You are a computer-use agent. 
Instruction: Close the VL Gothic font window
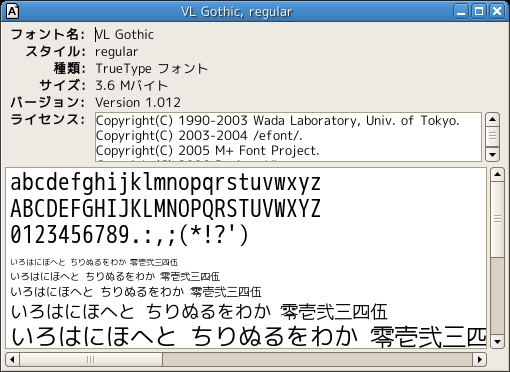coord(497,12)
